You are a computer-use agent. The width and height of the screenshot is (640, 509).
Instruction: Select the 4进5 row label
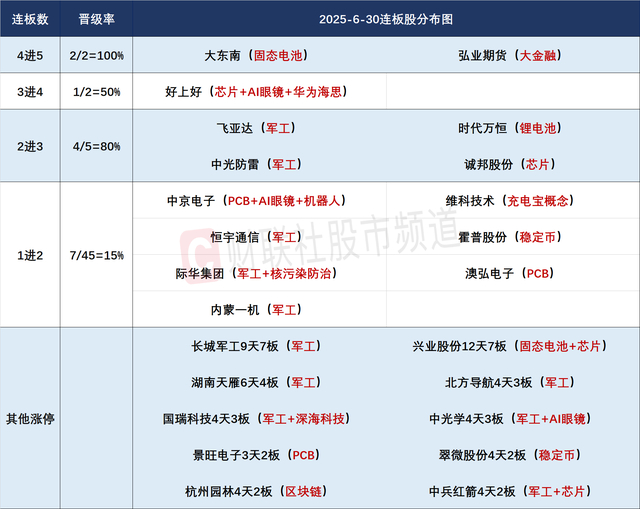(x=30, y=56)
